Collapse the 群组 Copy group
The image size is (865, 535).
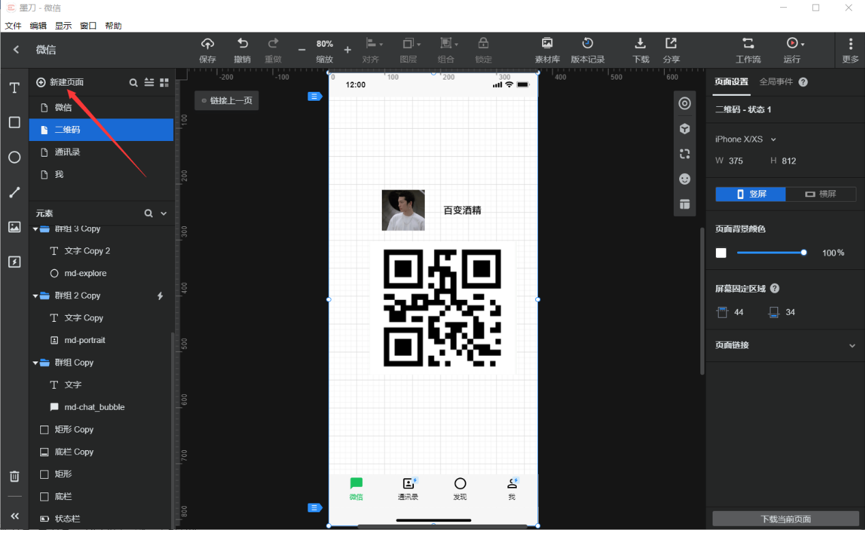click(x=35, y=362)
